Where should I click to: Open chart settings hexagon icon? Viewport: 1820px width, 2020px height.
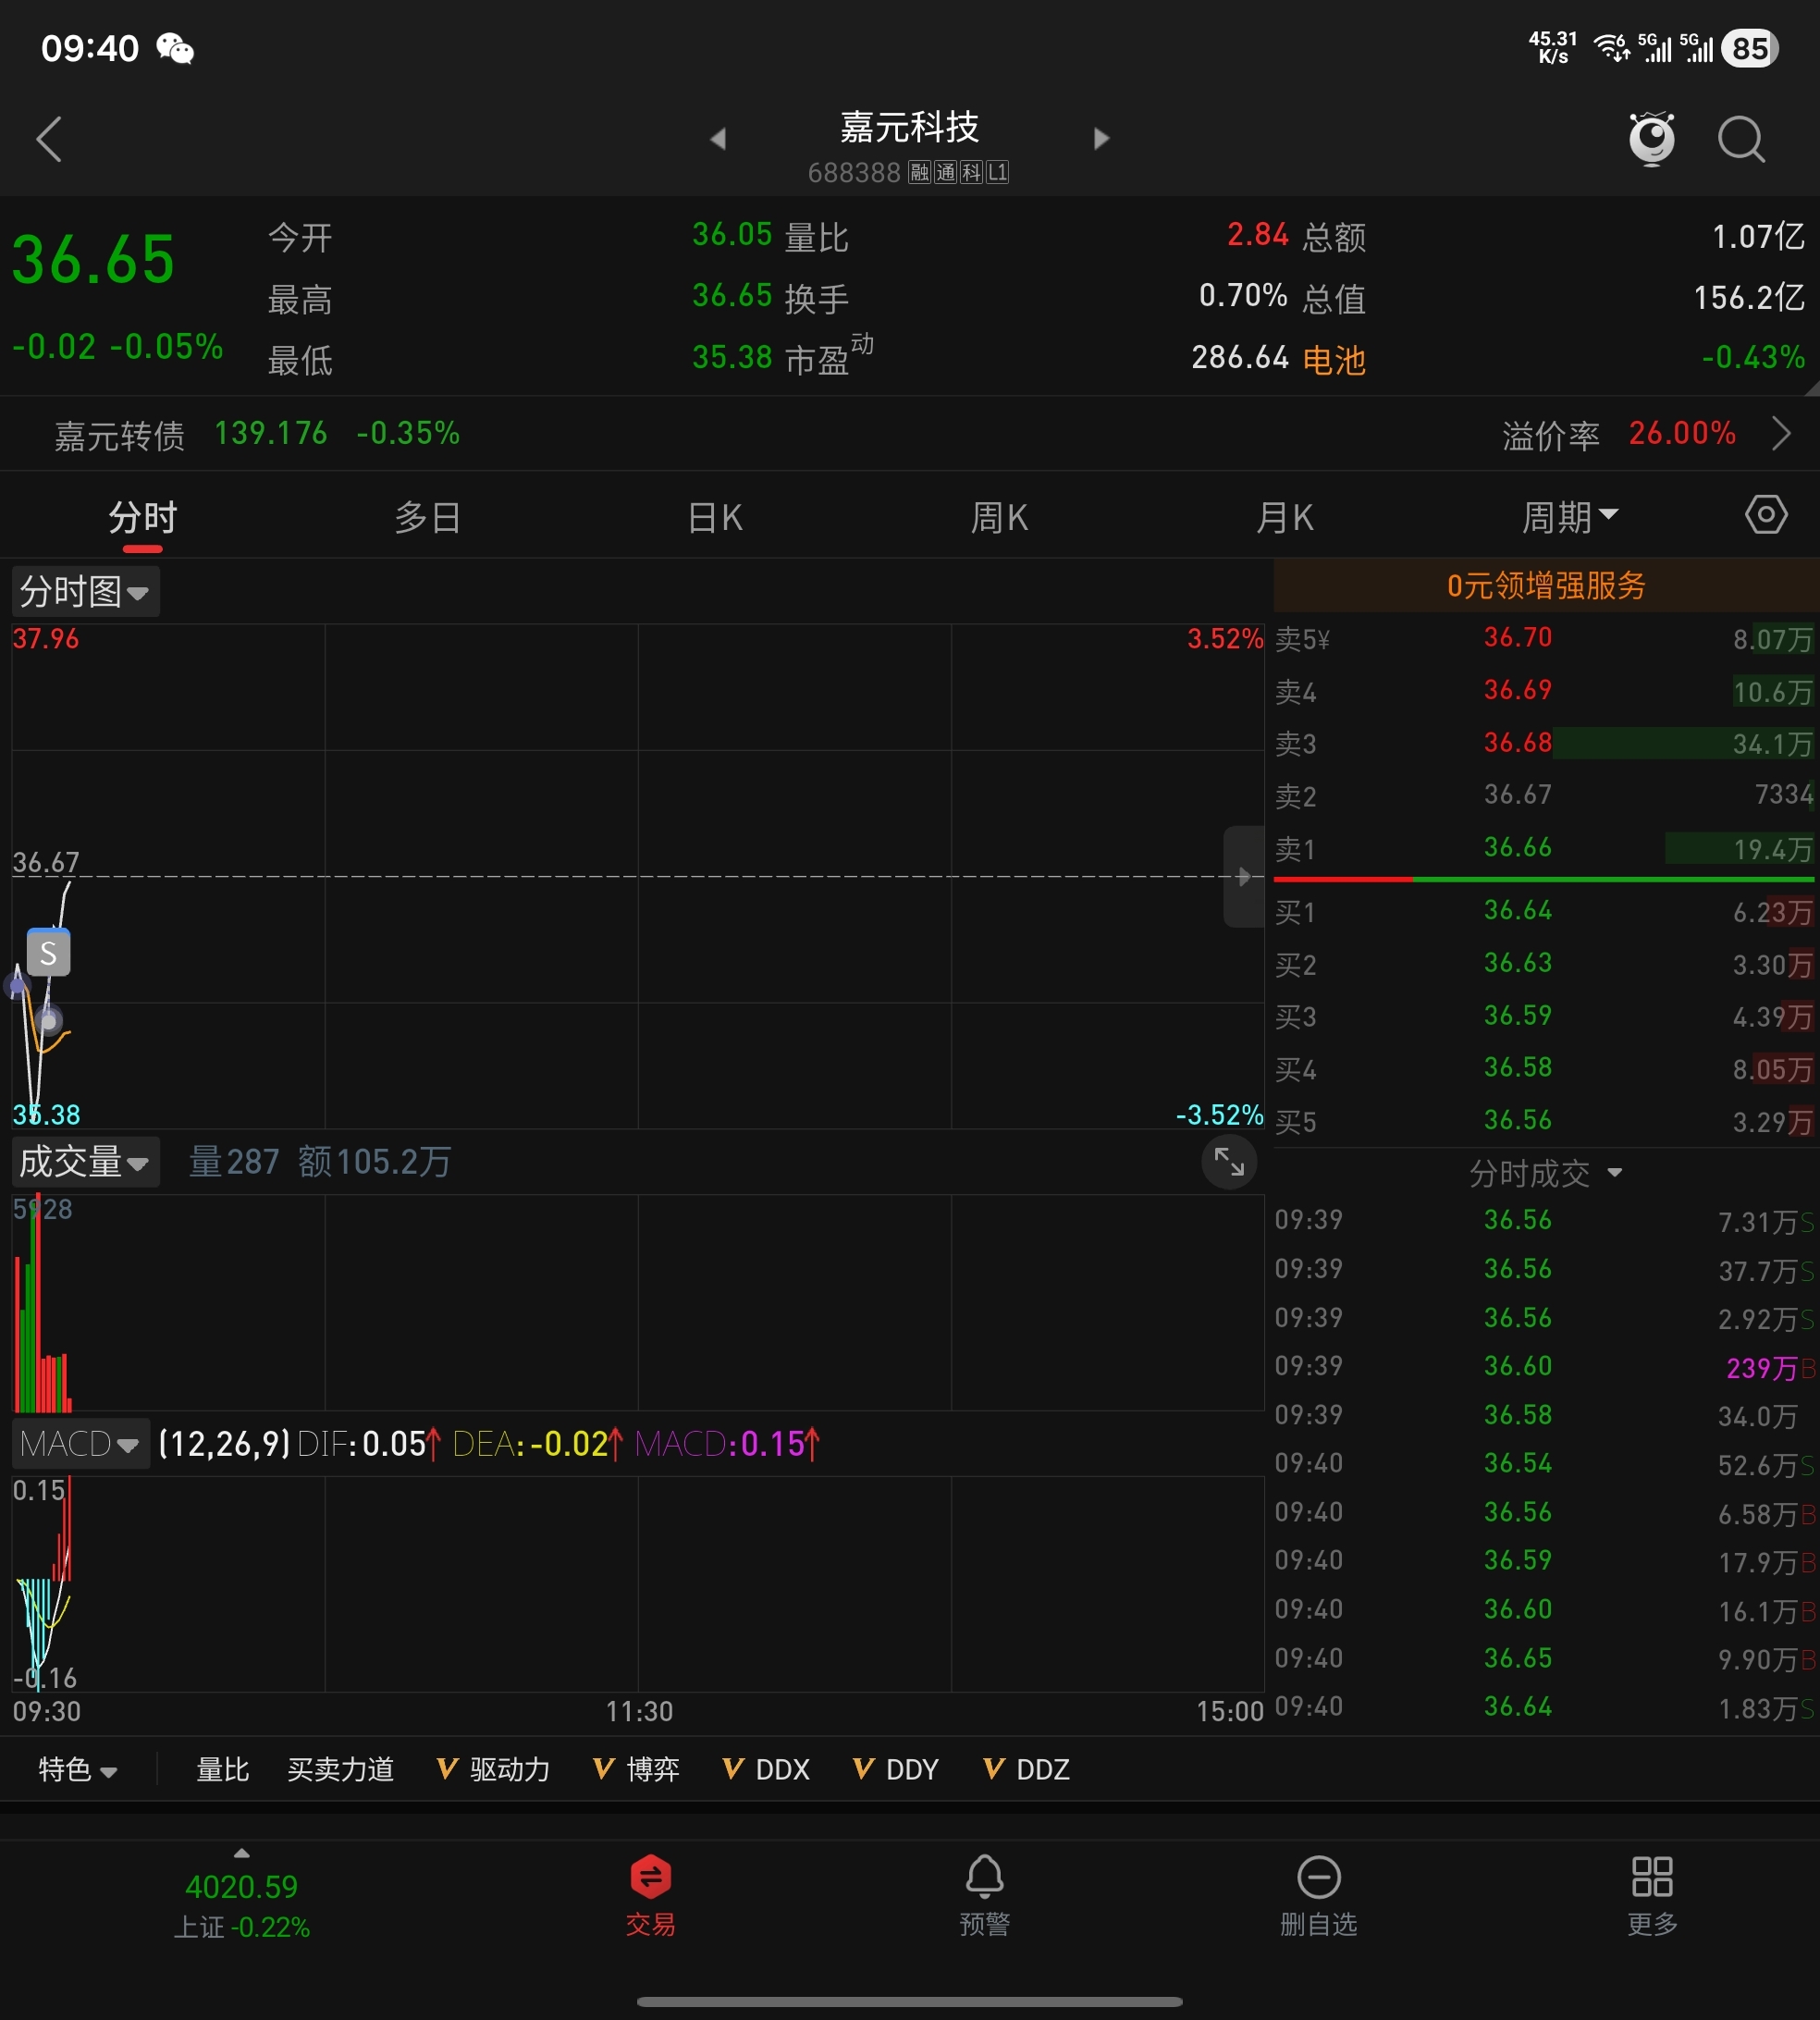coord(1766,516)
